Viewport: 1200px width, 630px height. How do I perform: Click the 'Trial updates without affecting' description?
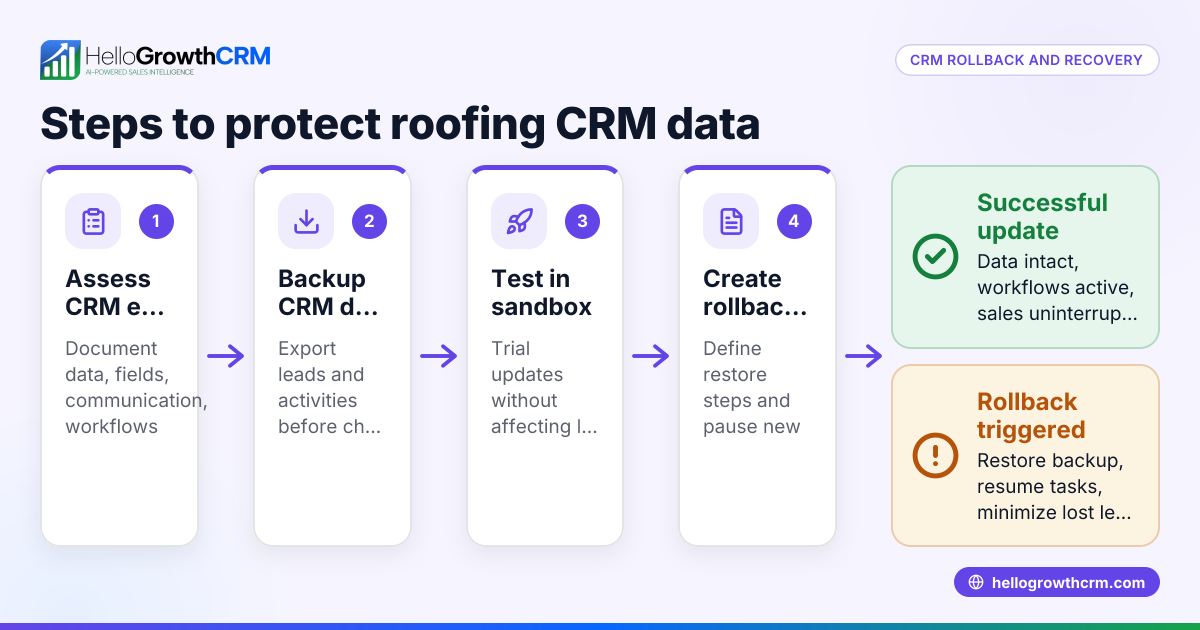pyautogui.click(x=543, y=387)
